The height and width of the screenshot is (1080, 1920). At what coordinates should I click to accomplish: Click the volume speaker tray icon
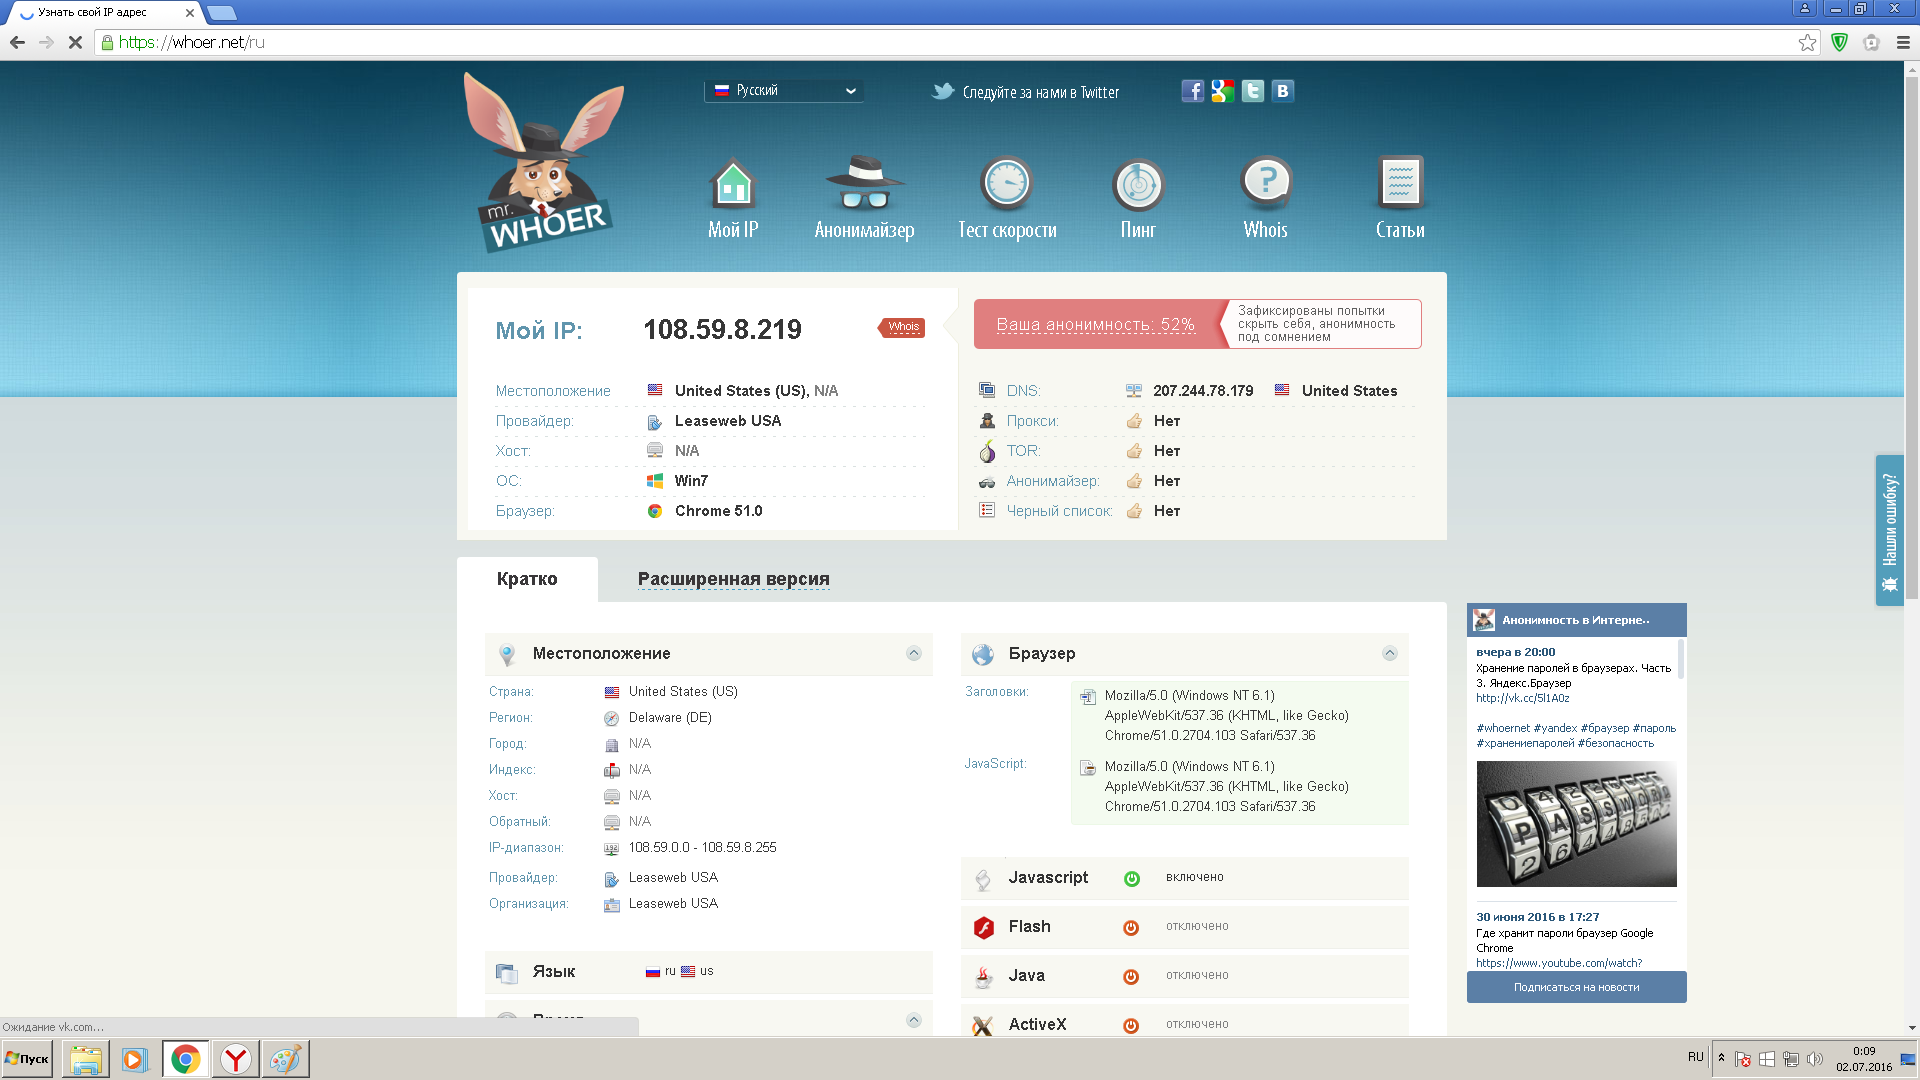(x=1815, y=1059)
